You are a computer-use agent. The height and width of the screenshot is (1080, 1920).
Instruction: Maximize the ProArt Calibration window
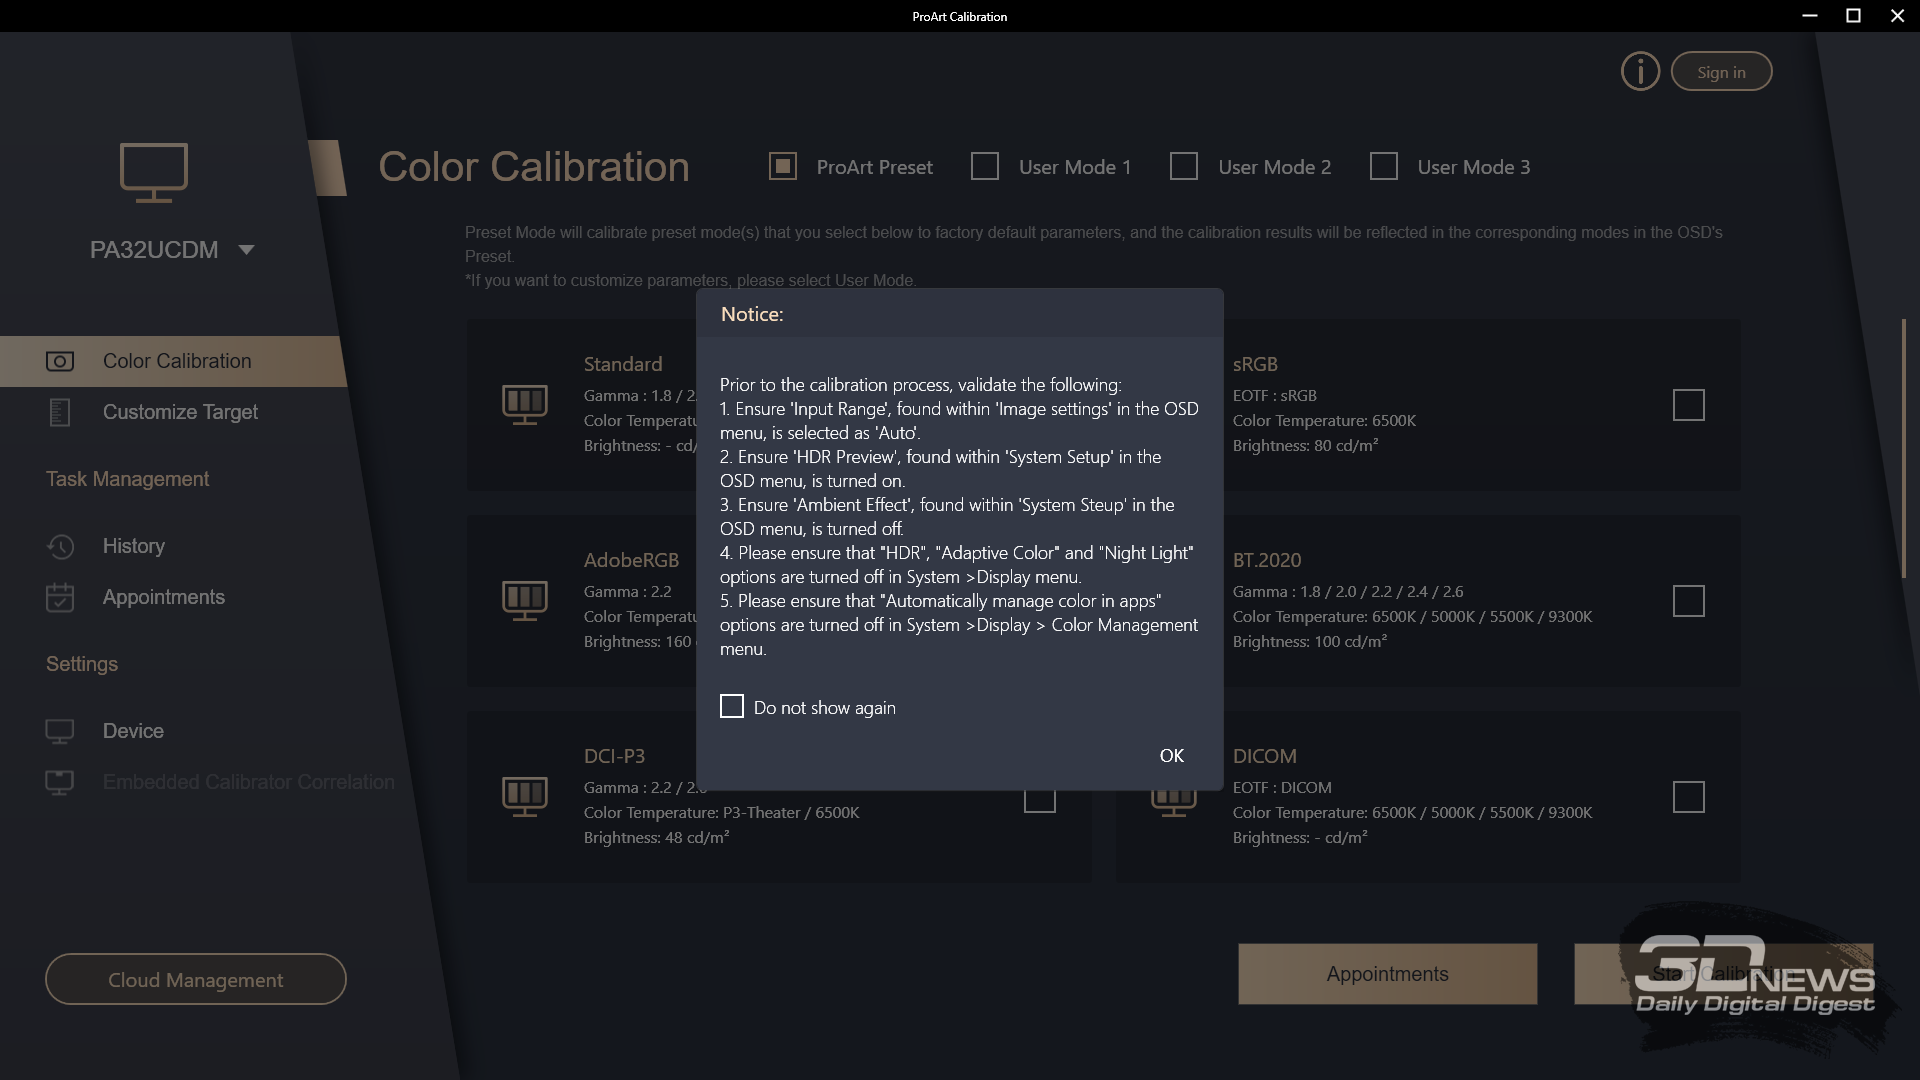(x=1853, y=16)
